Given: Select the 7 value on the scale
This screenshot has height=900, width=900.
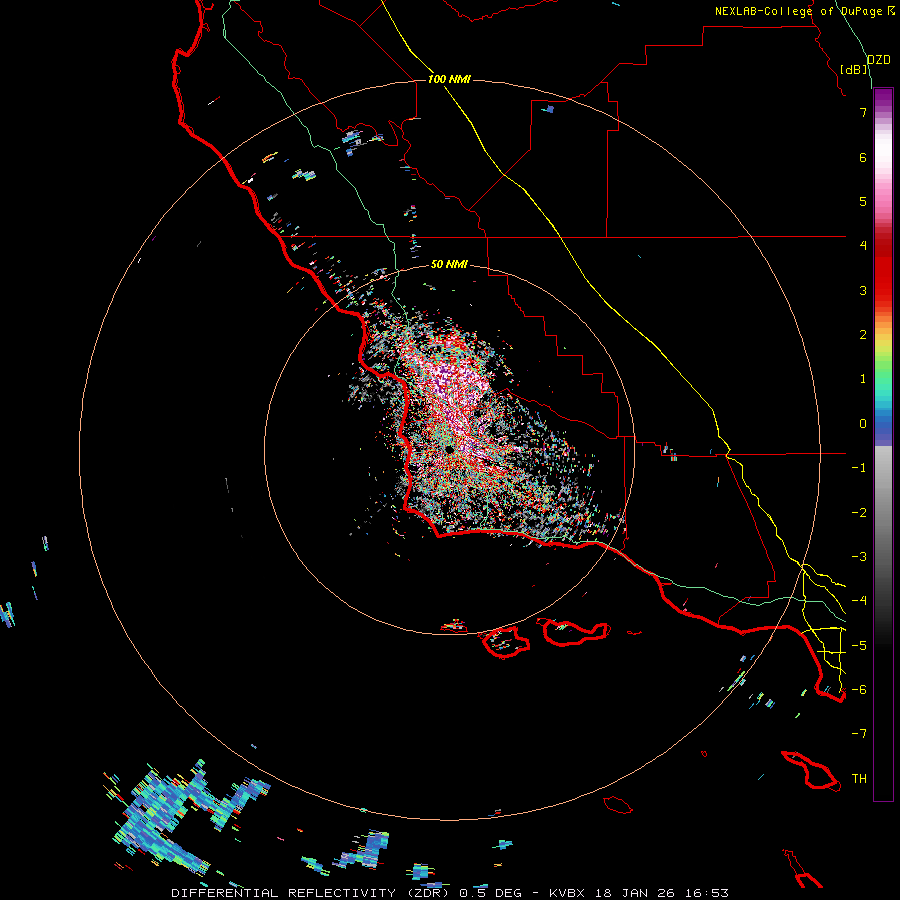Looking at the screenshot, I should point(863,112).
